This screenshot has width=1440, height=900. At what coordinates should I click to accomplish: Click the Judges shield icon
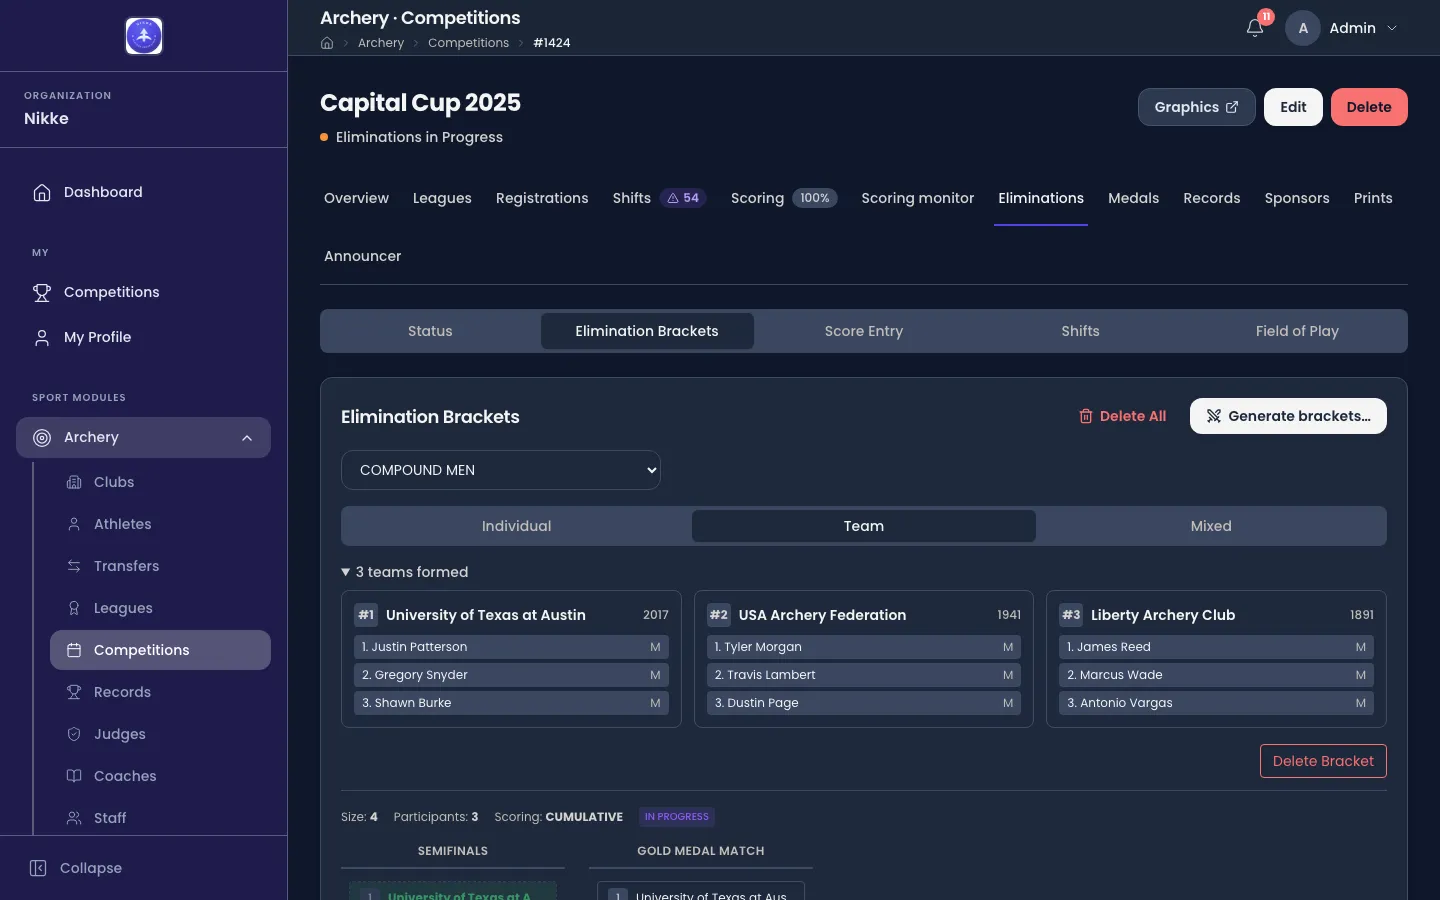(x=74, y=734)
